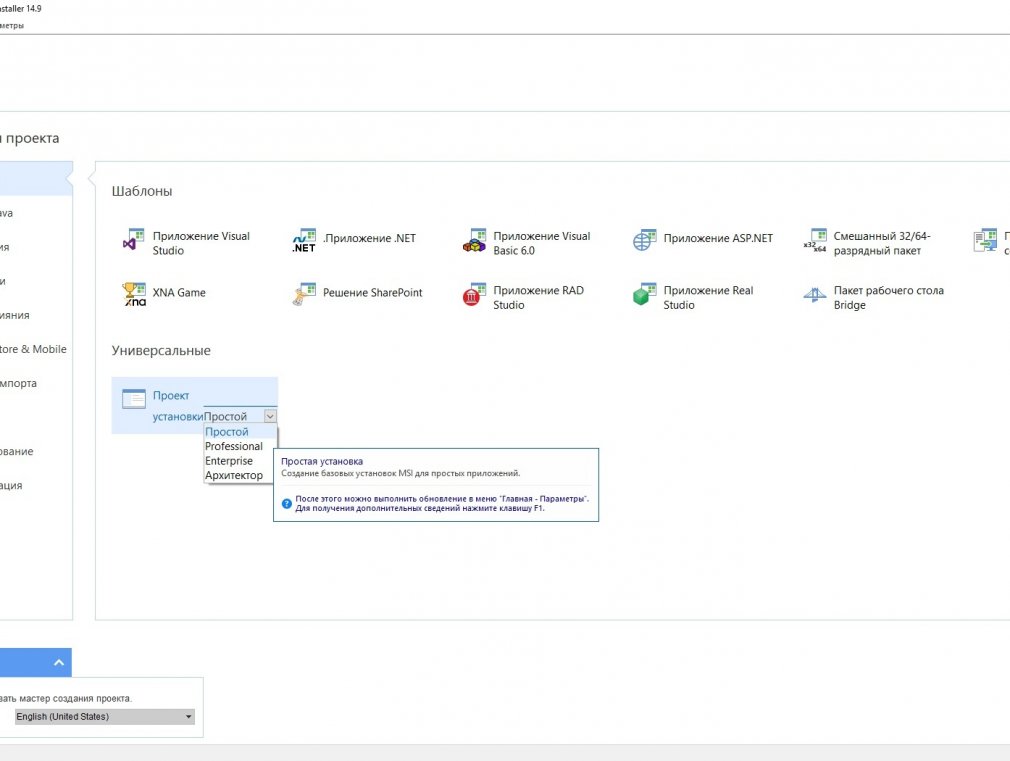Click the 'Приложение RAD Studio' label
Image resolution: width=1010 pixels, height=761 pixels.
[x=538, y=298]
